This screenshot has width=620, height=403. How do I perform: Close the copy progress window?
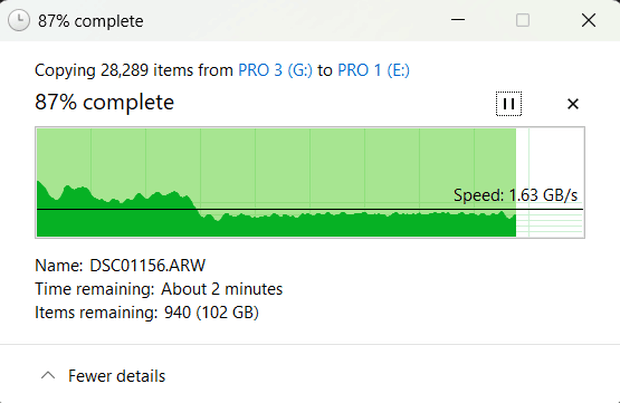pos(588,20)
